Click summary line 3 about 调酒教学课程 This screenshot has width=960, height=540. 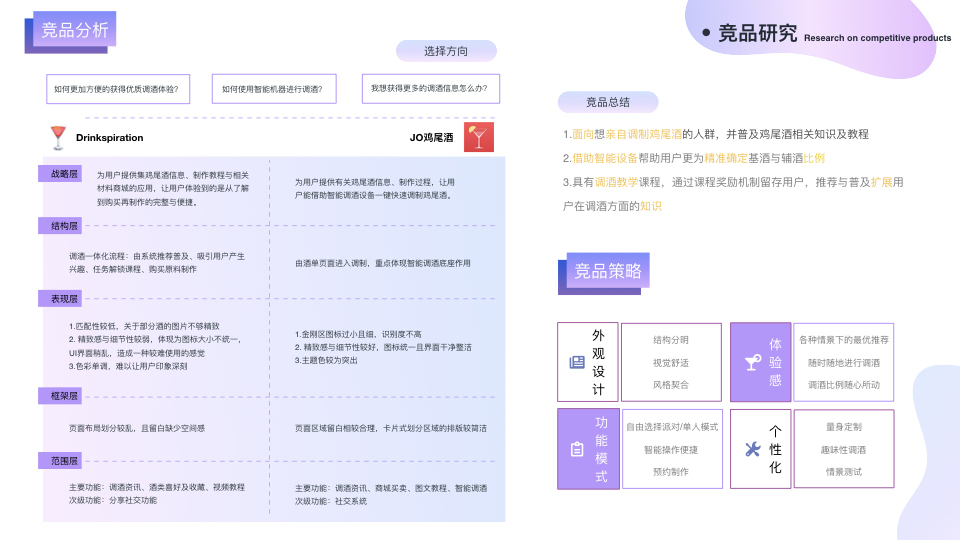pos(733,194)
